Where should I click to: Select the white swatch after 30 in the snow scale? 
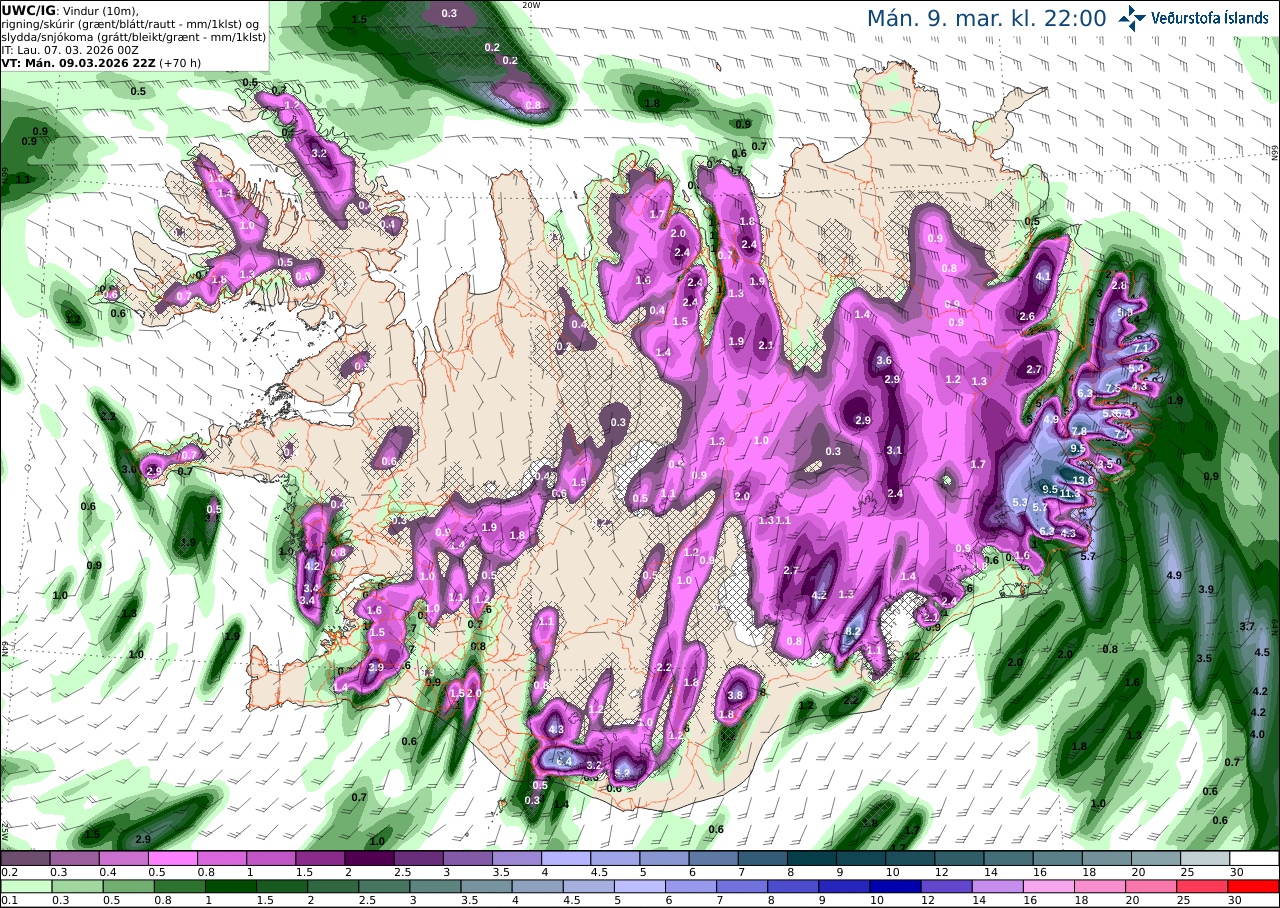pos(1255,858)
